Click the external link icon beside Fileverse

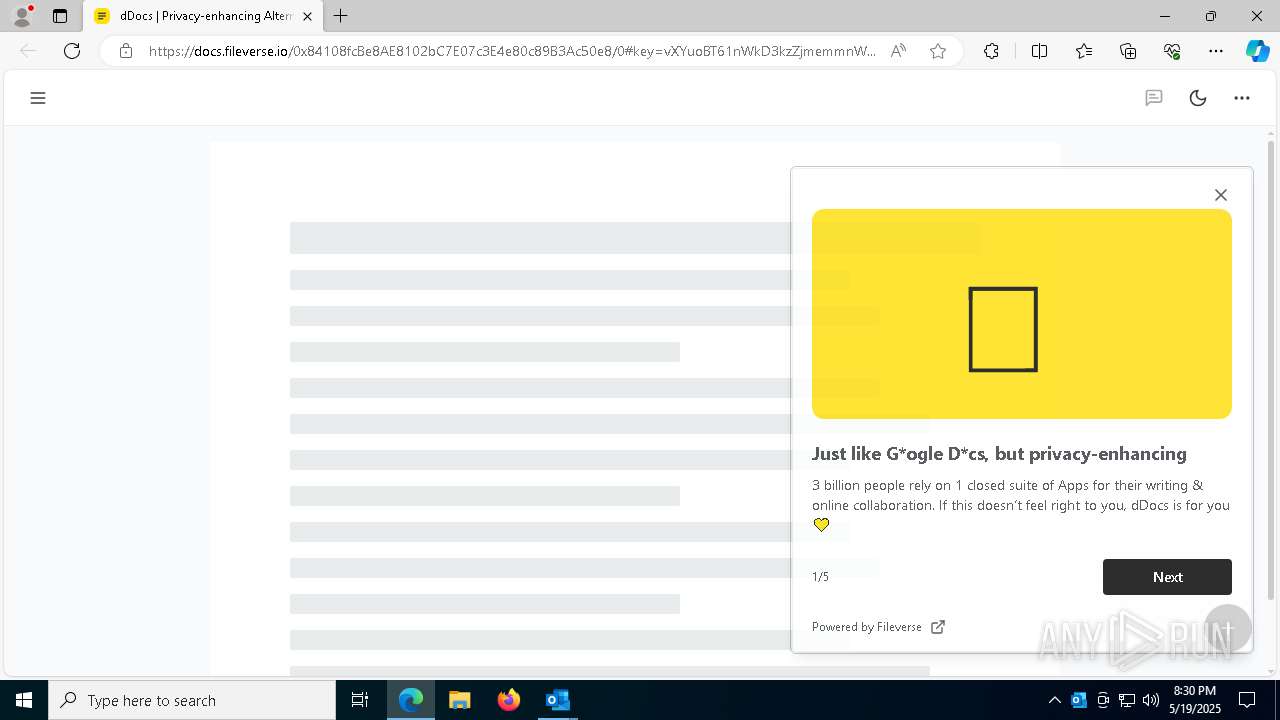[938, 627]
